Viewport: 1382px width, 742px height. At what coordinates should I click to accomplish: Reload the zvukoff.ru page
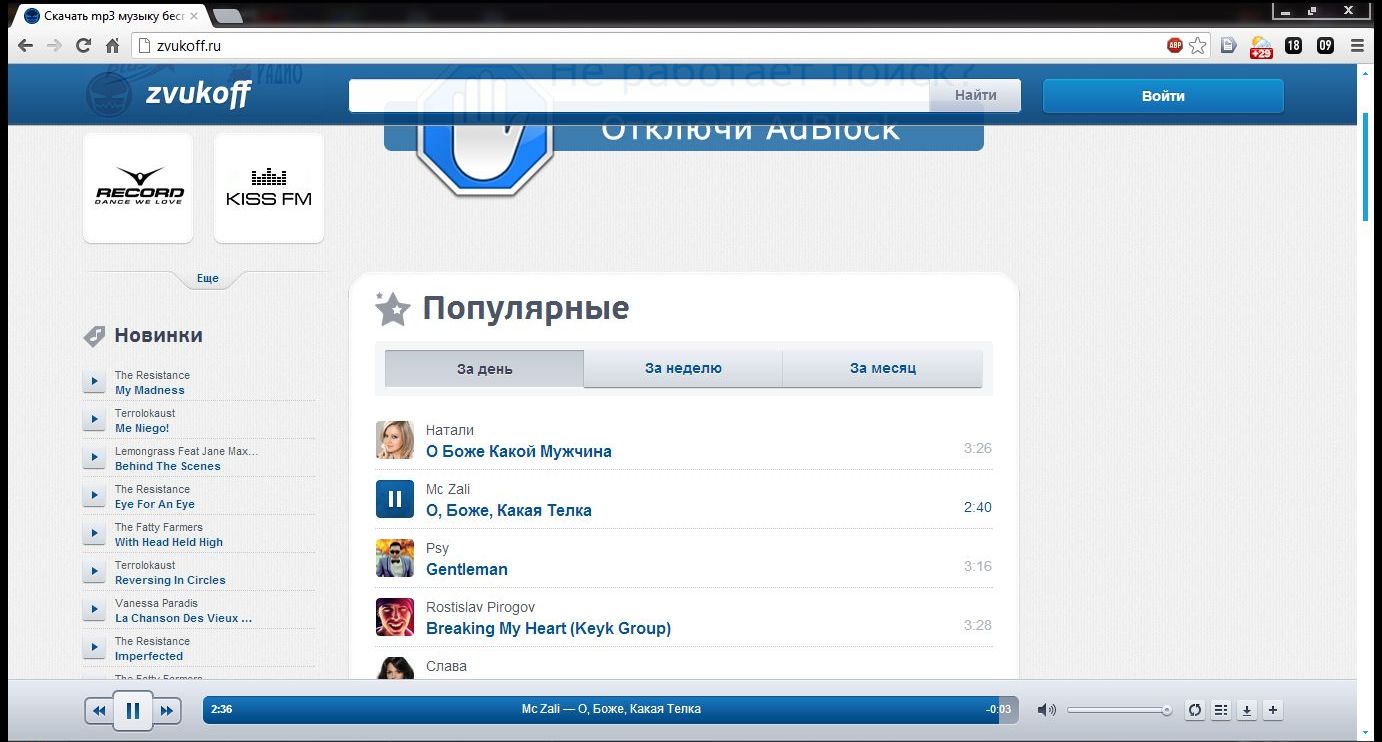[83, 45]
